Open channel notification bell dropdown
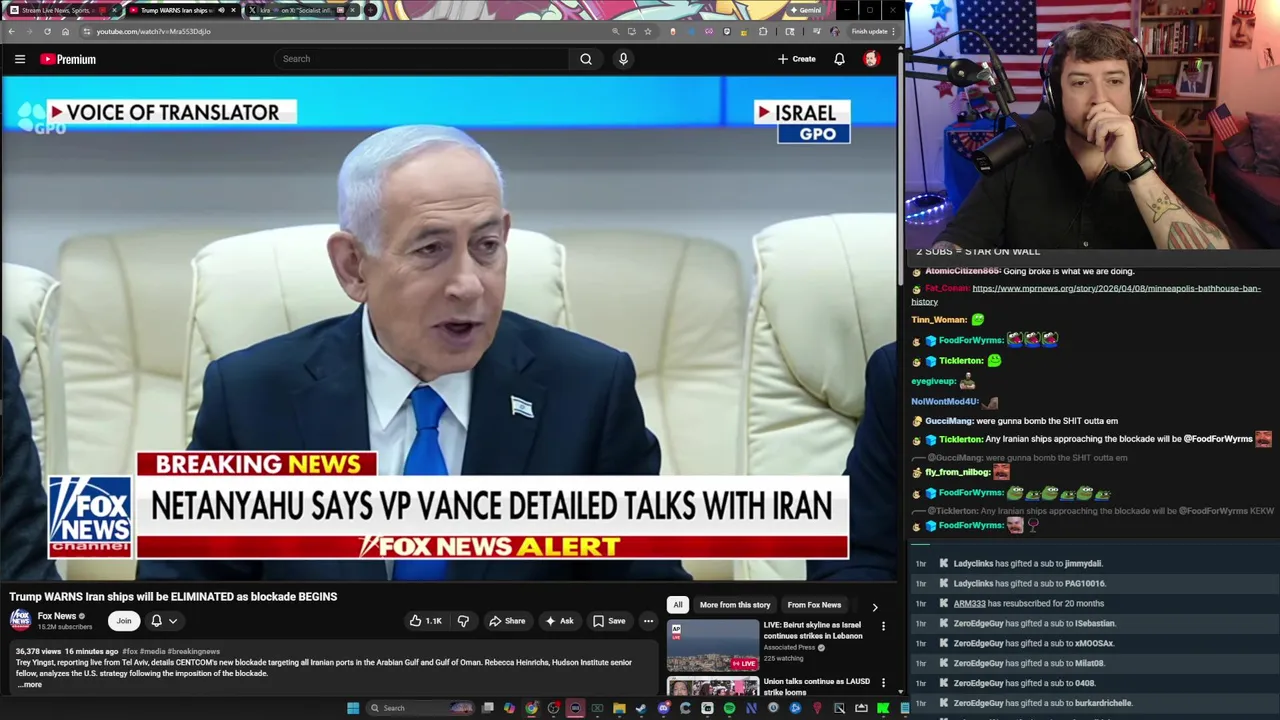Viewport: 1280px width, 720px height. pos(164,621)
